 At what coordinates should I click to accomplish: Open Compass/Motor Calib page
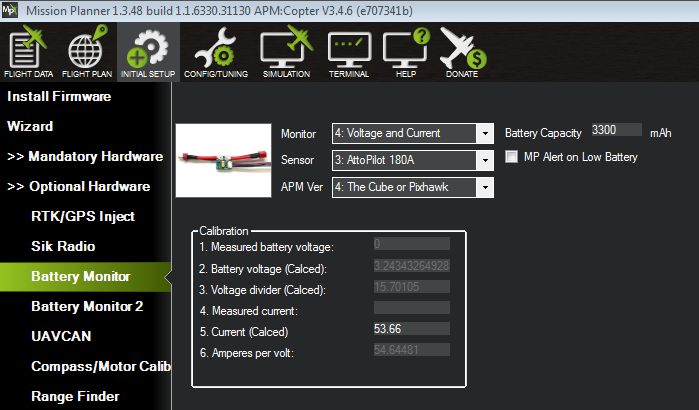click(101, 366)
